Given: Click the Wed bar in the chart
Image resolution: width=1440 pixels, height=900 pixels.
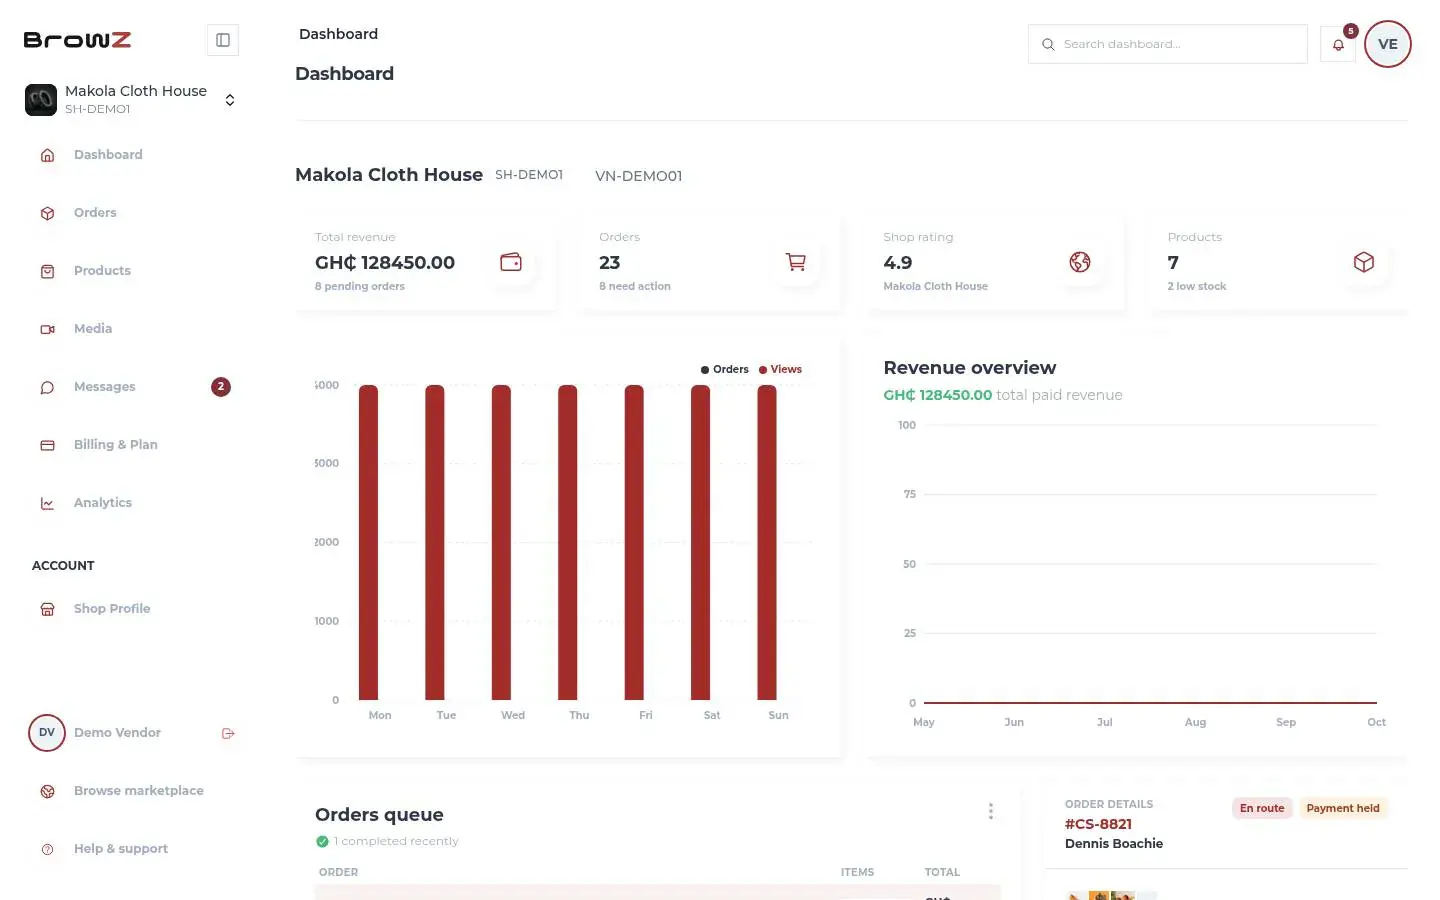Looking at the screenshot, I should pos(501,542).
